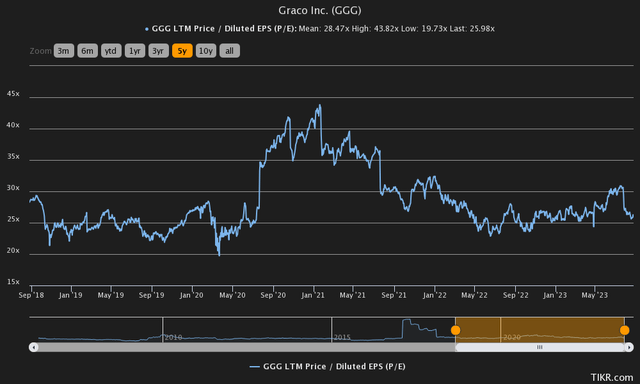Click the P/E trough near March 2020
The image size is (640, 384).
[219, 255]
